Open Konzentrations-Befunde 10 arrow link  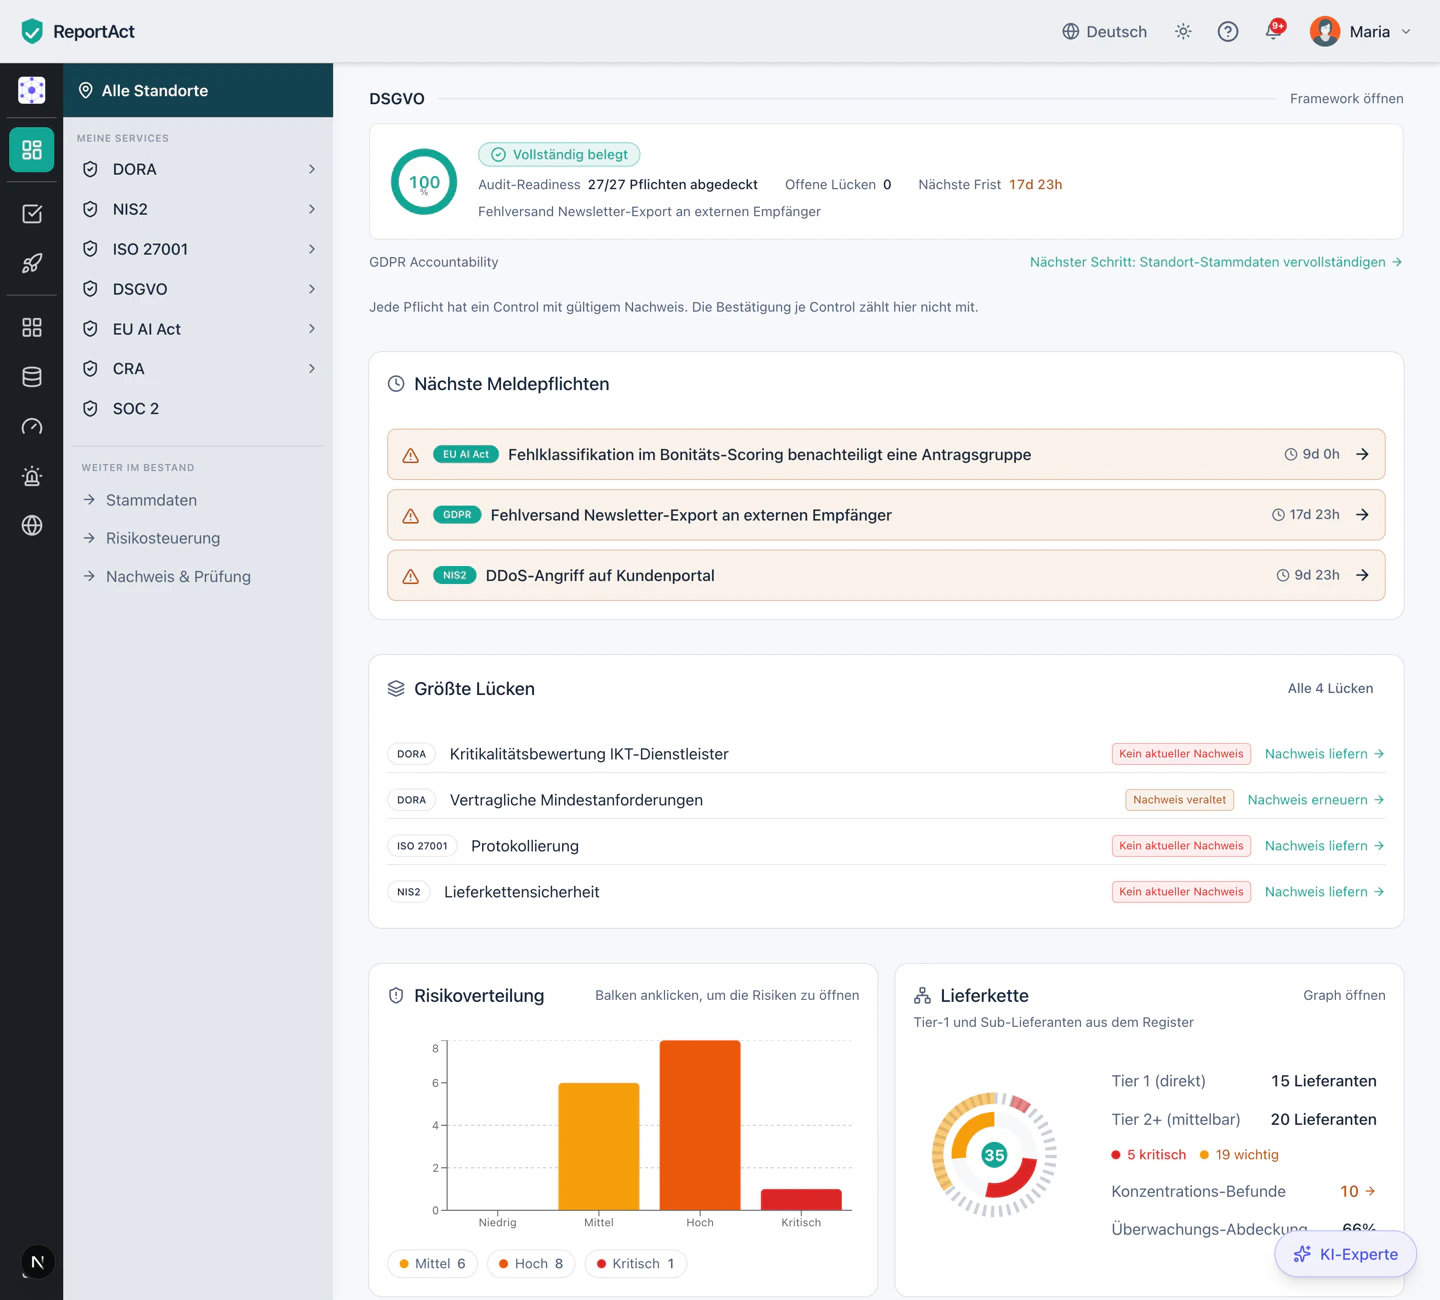click(x=1358, y=1191)
